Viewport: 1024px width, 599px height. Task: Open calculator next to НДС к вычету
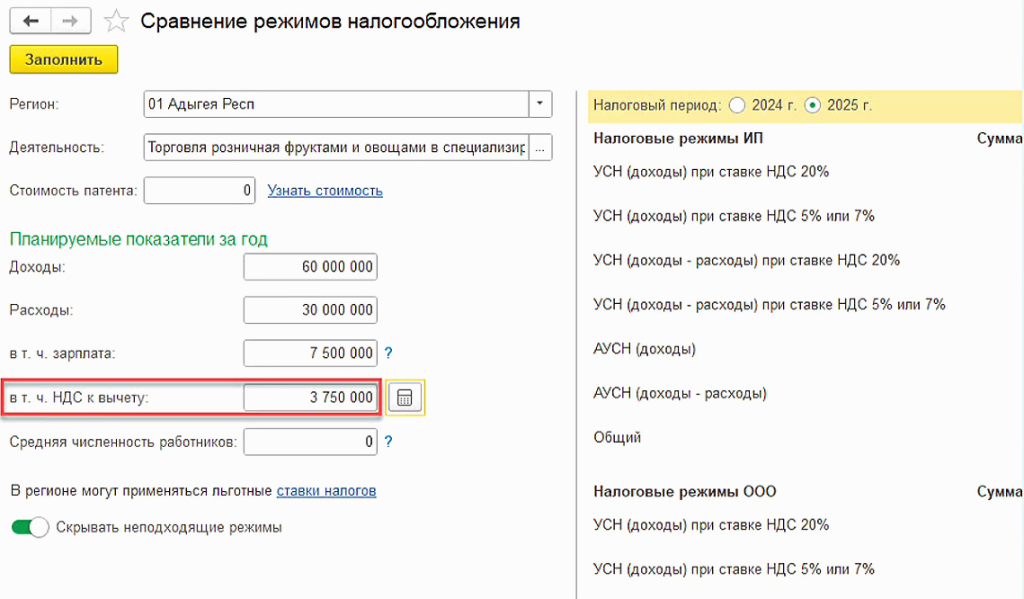coord(405,398)
